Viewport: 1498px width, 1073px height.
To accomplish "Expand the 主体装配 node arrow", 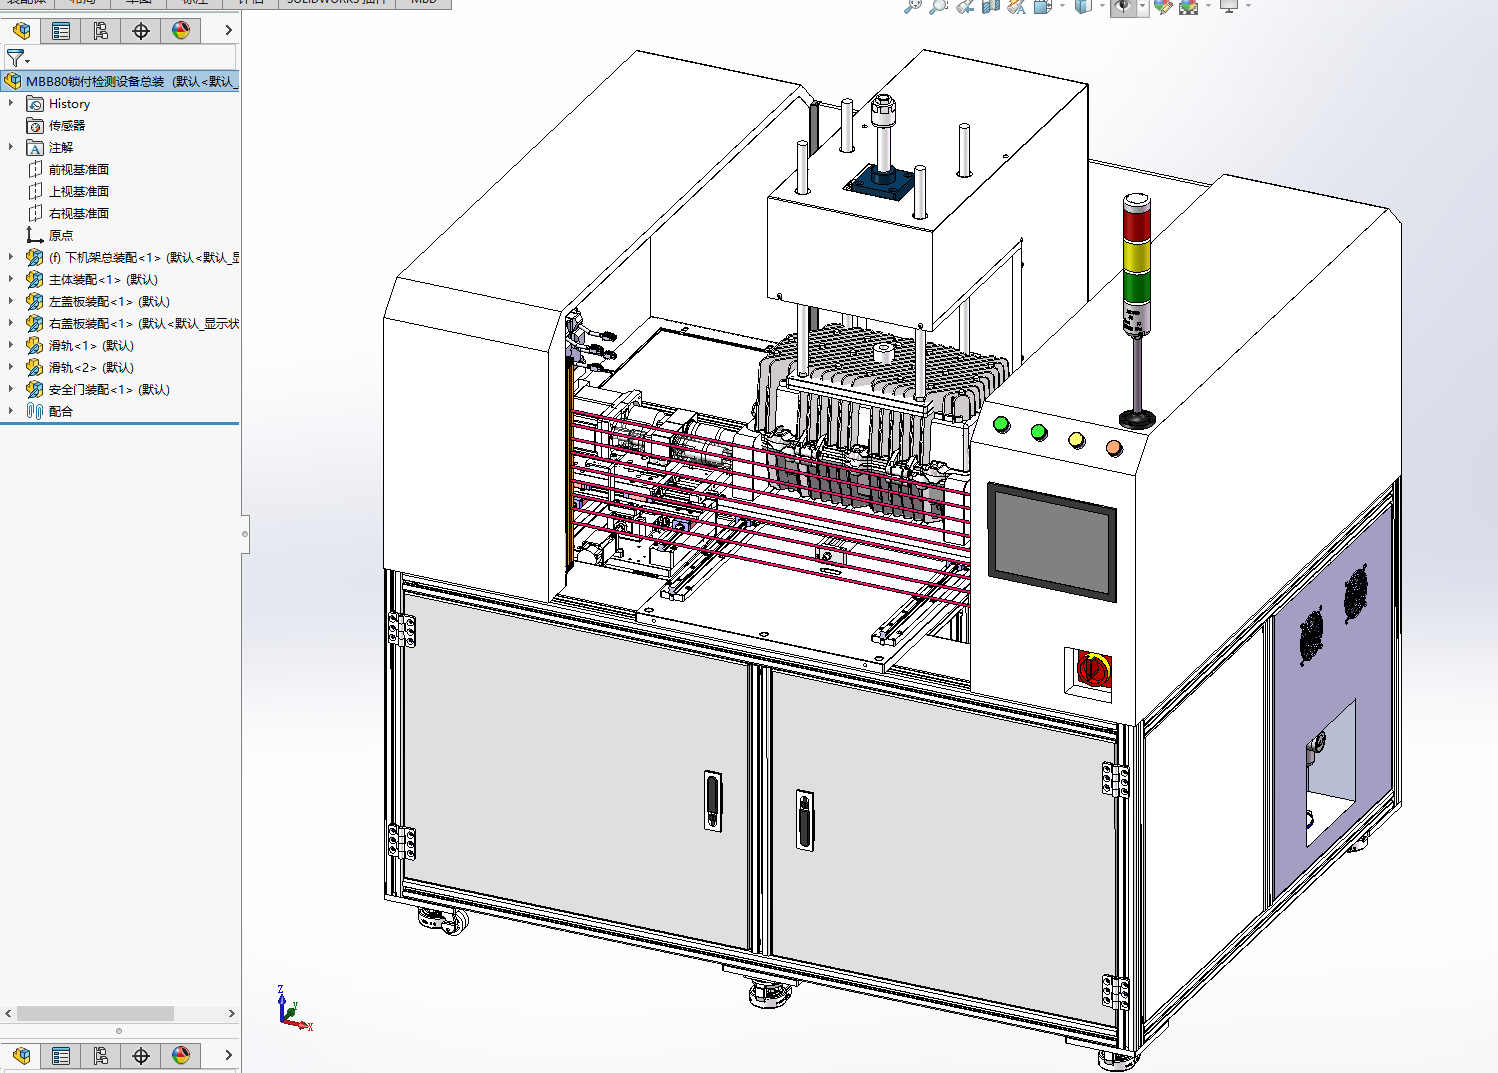I will click(x=11, y=279).
